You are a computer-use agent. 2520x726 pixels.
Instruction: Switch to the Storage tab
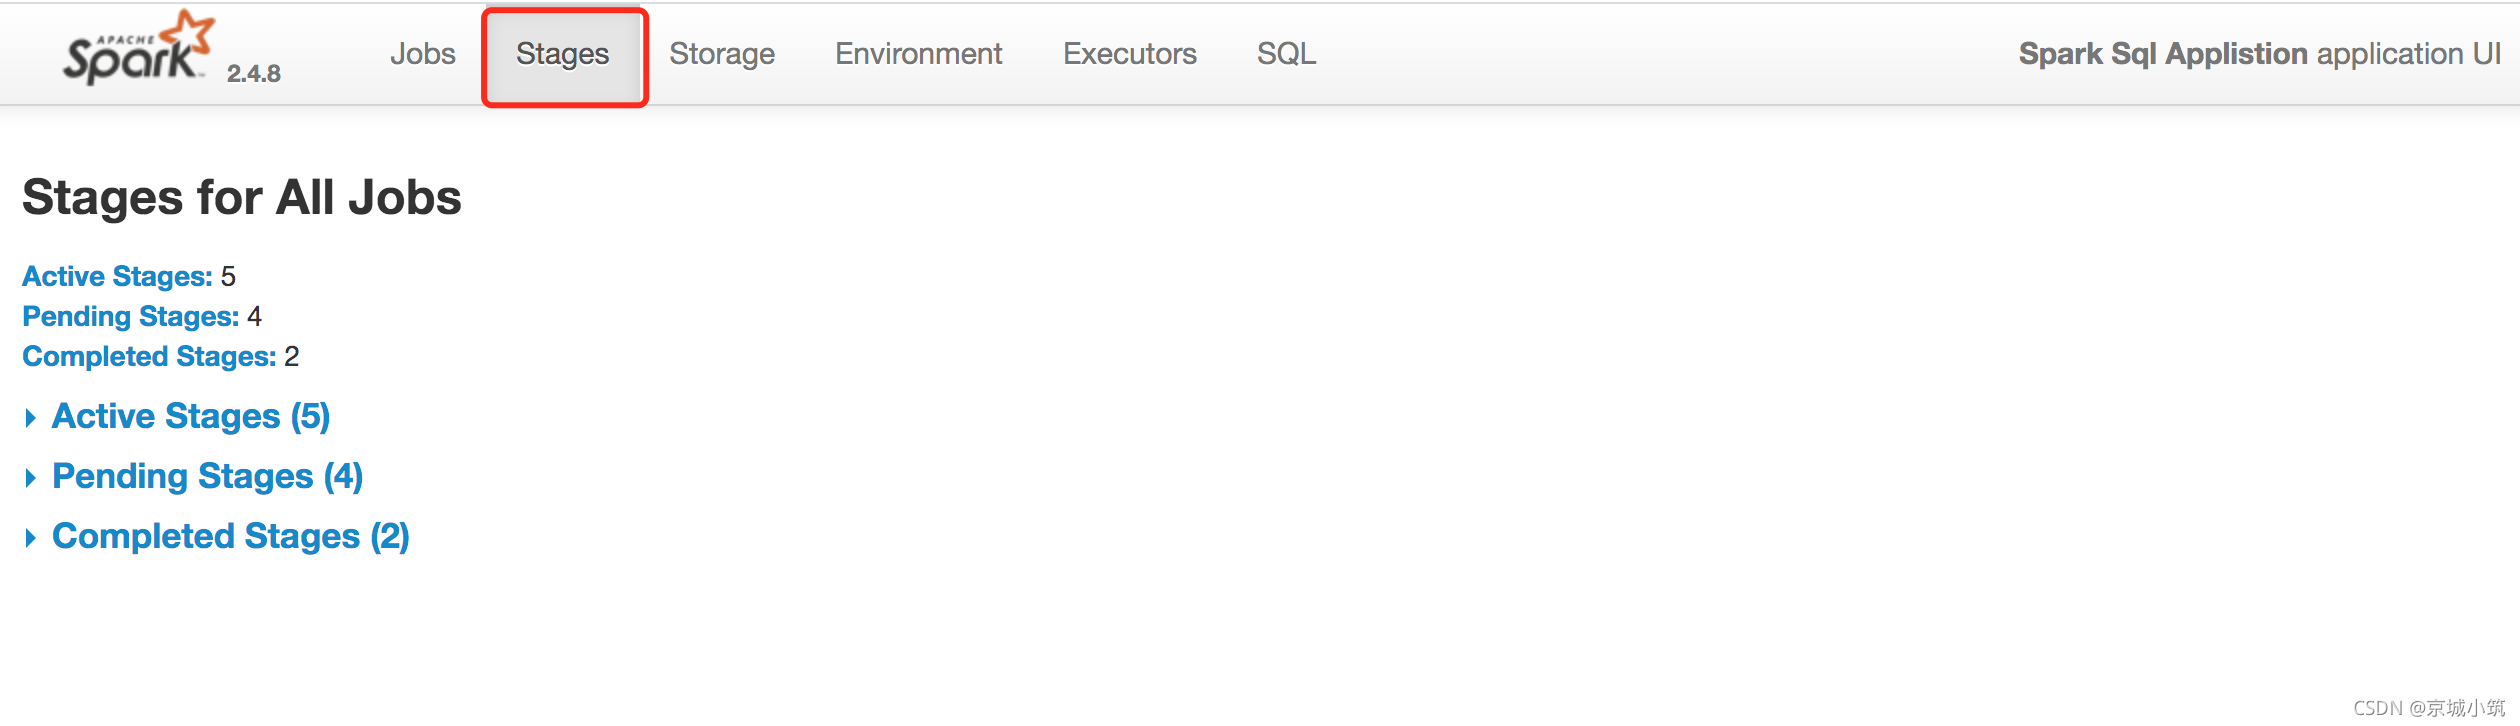[722, 54]
